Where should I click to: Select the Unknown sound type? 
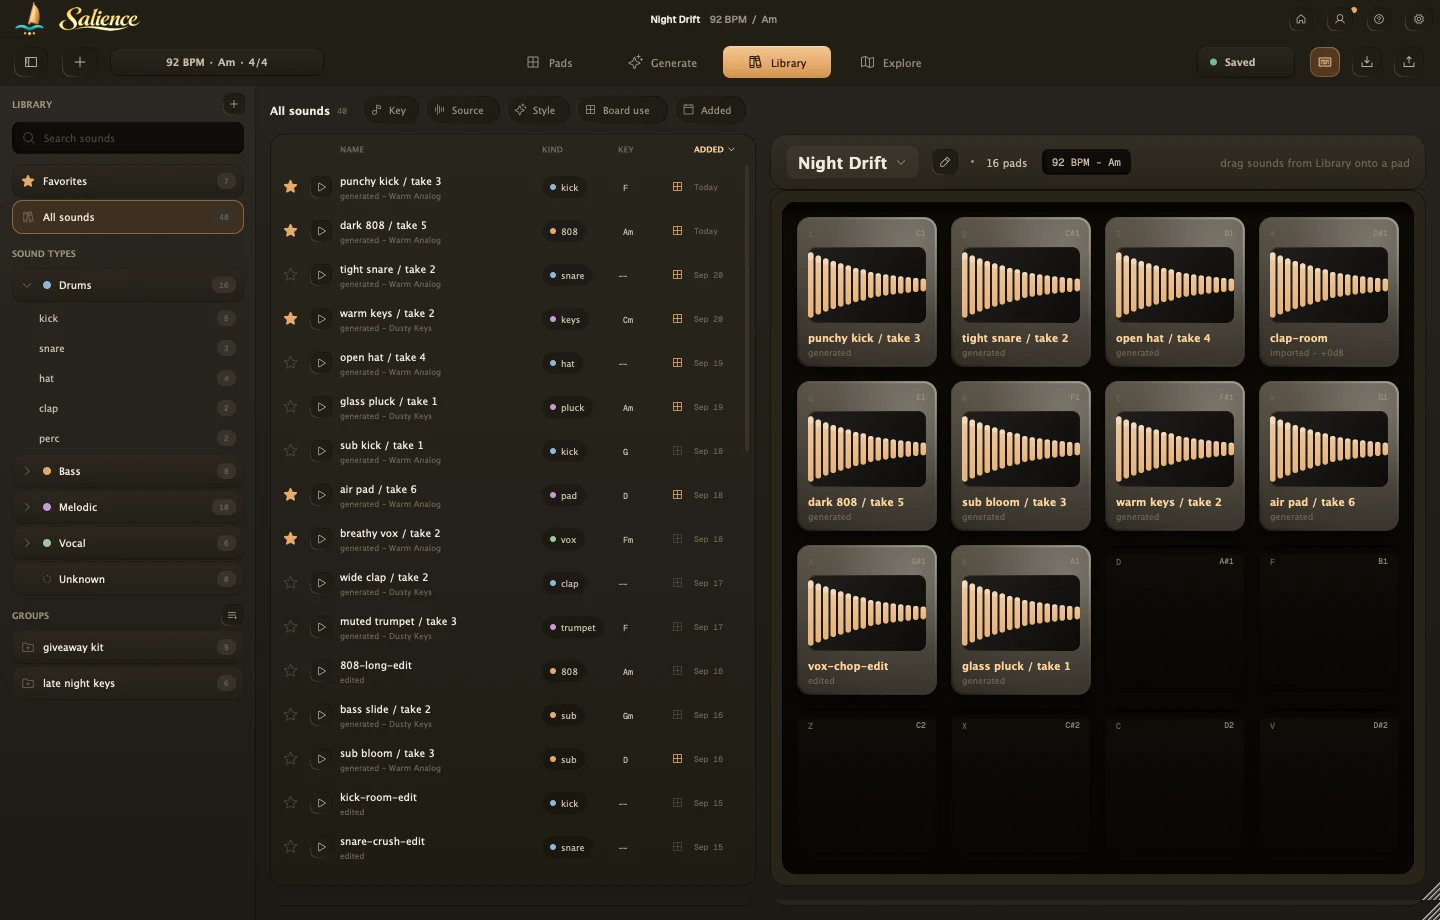[128, 579]
